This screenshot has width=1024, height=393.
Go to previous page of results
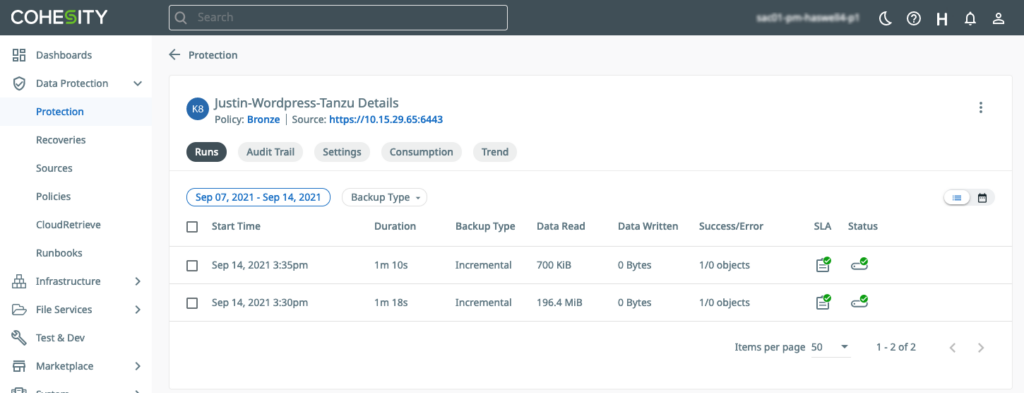point(953,347)
